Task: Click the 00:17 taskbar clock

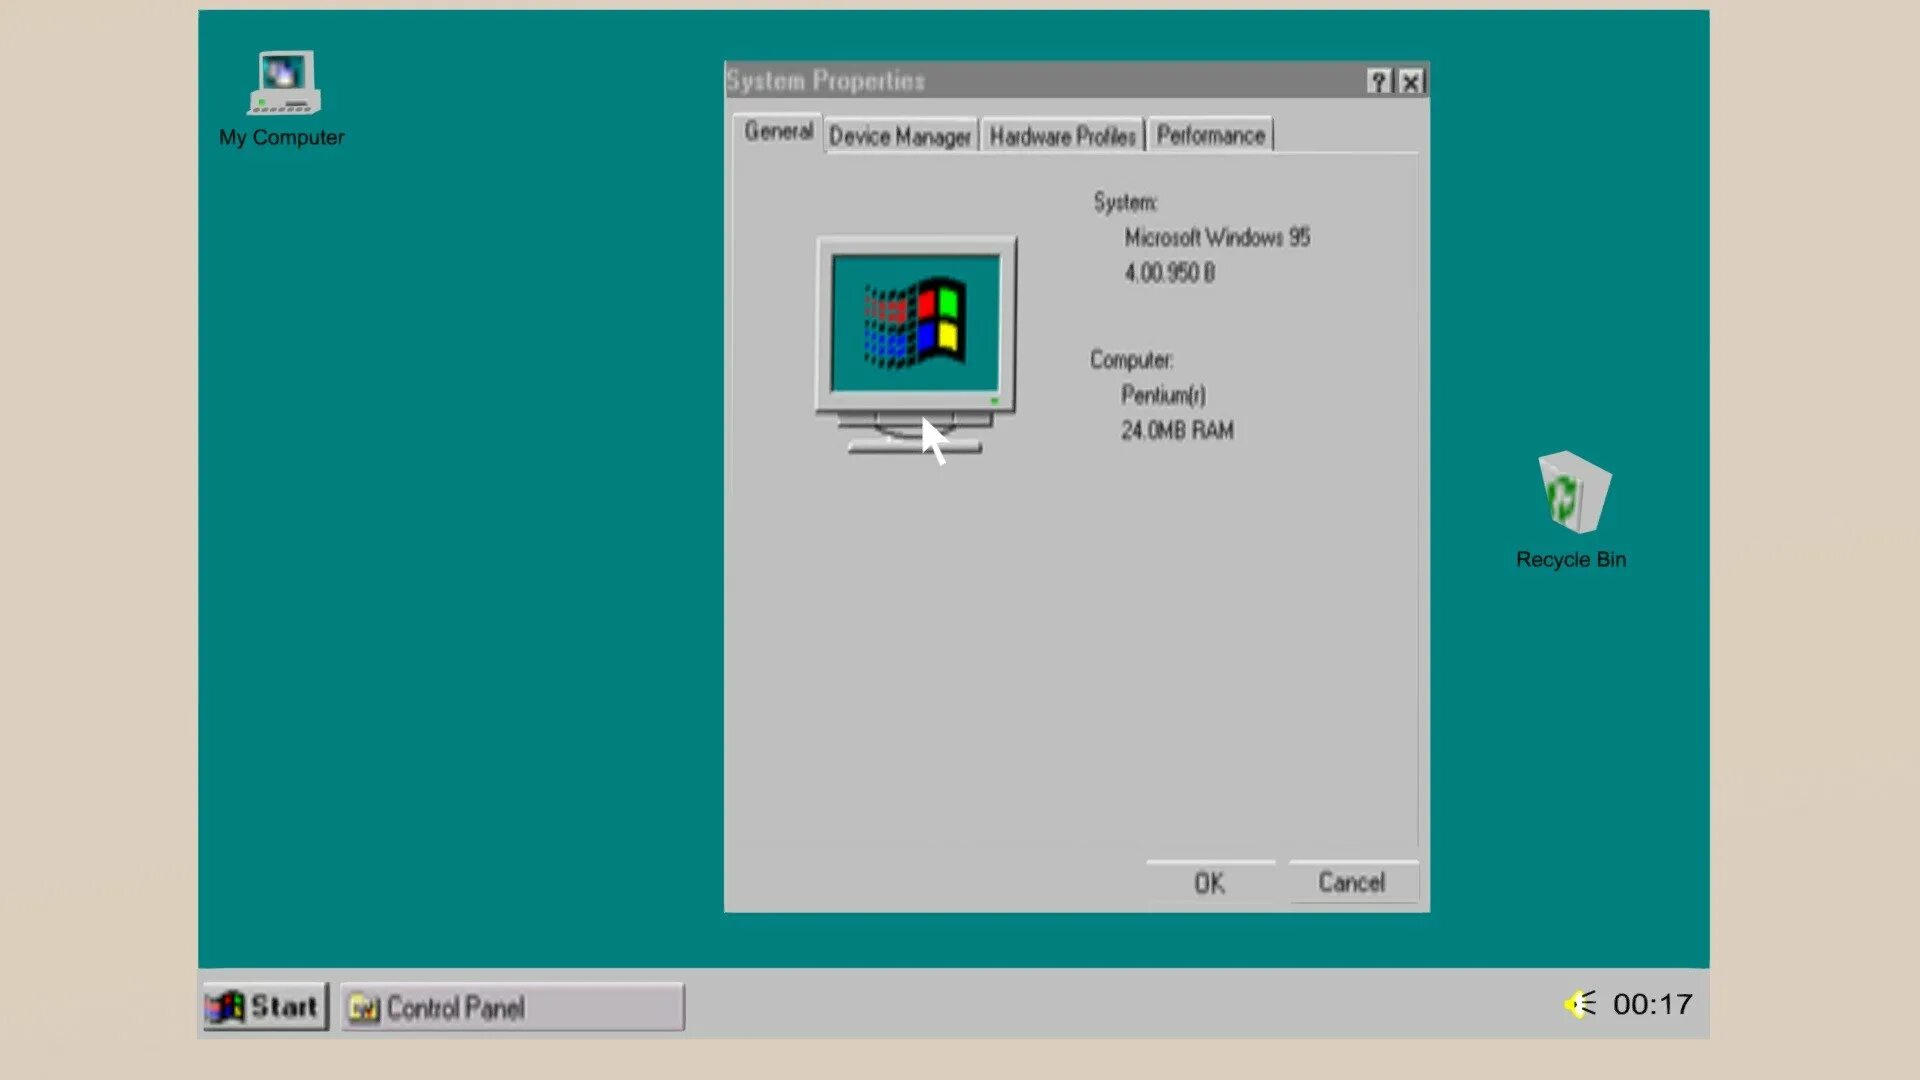Action: (1652, 1004)
